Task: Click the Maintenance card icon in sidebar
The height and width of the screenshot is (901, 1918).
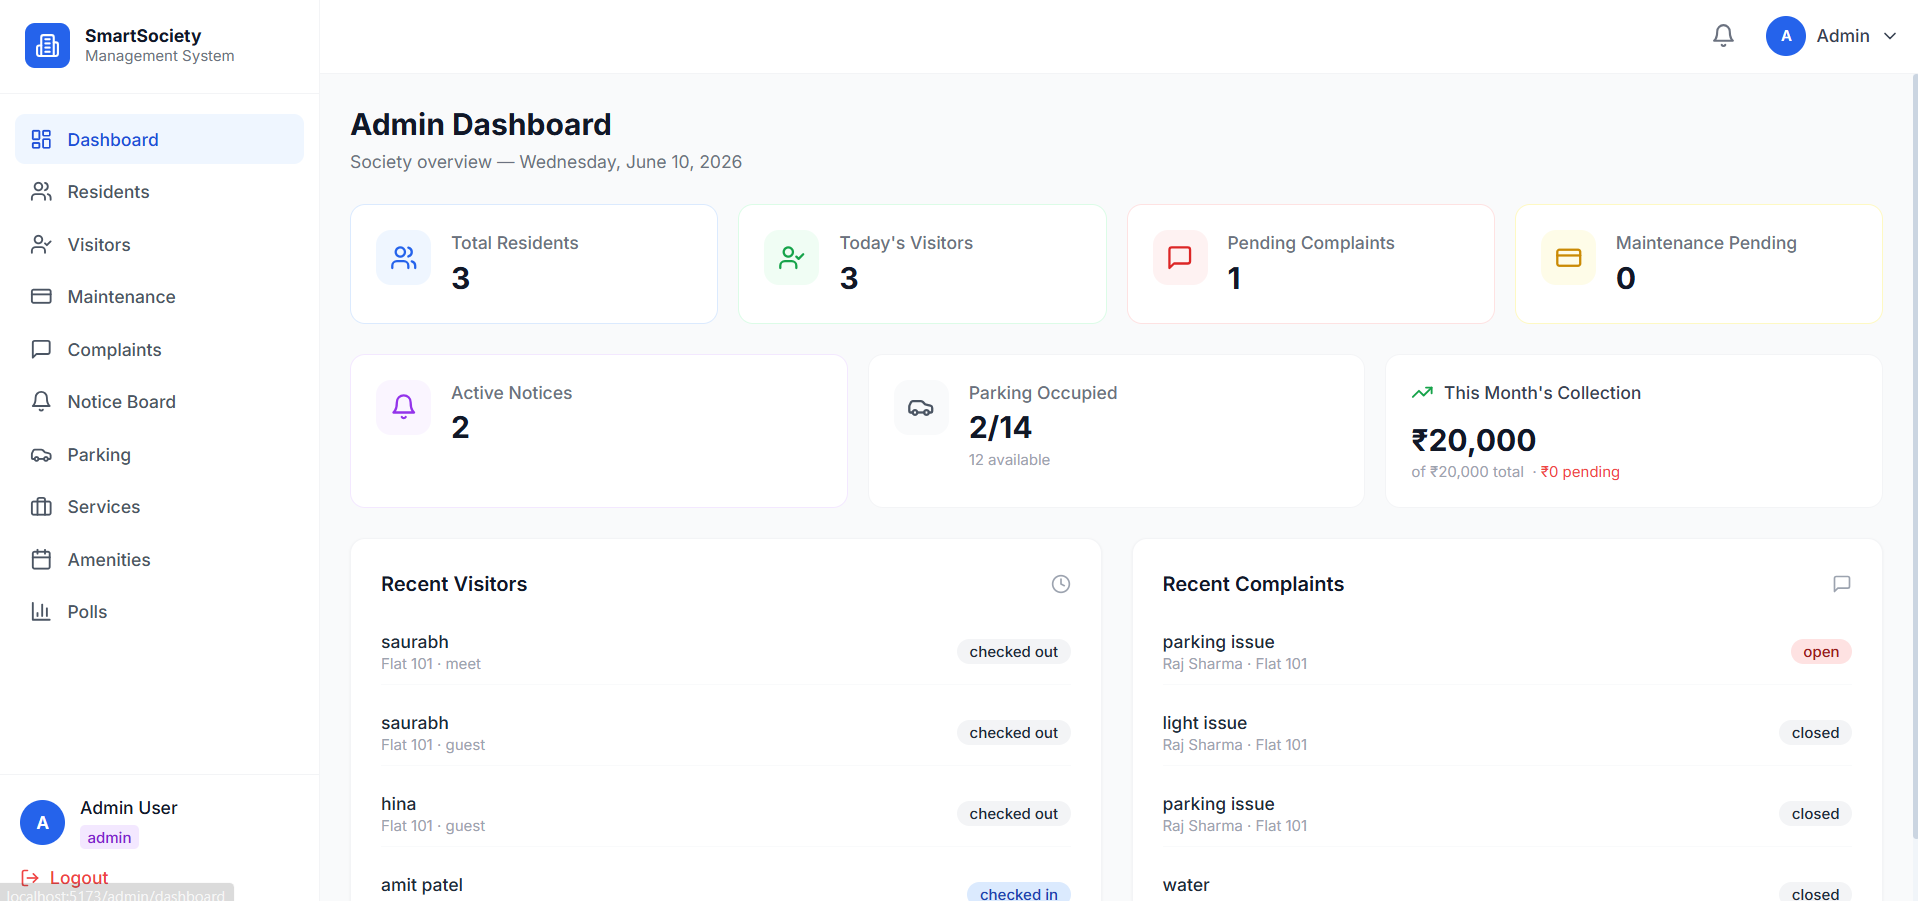Action: click(41, 297)
